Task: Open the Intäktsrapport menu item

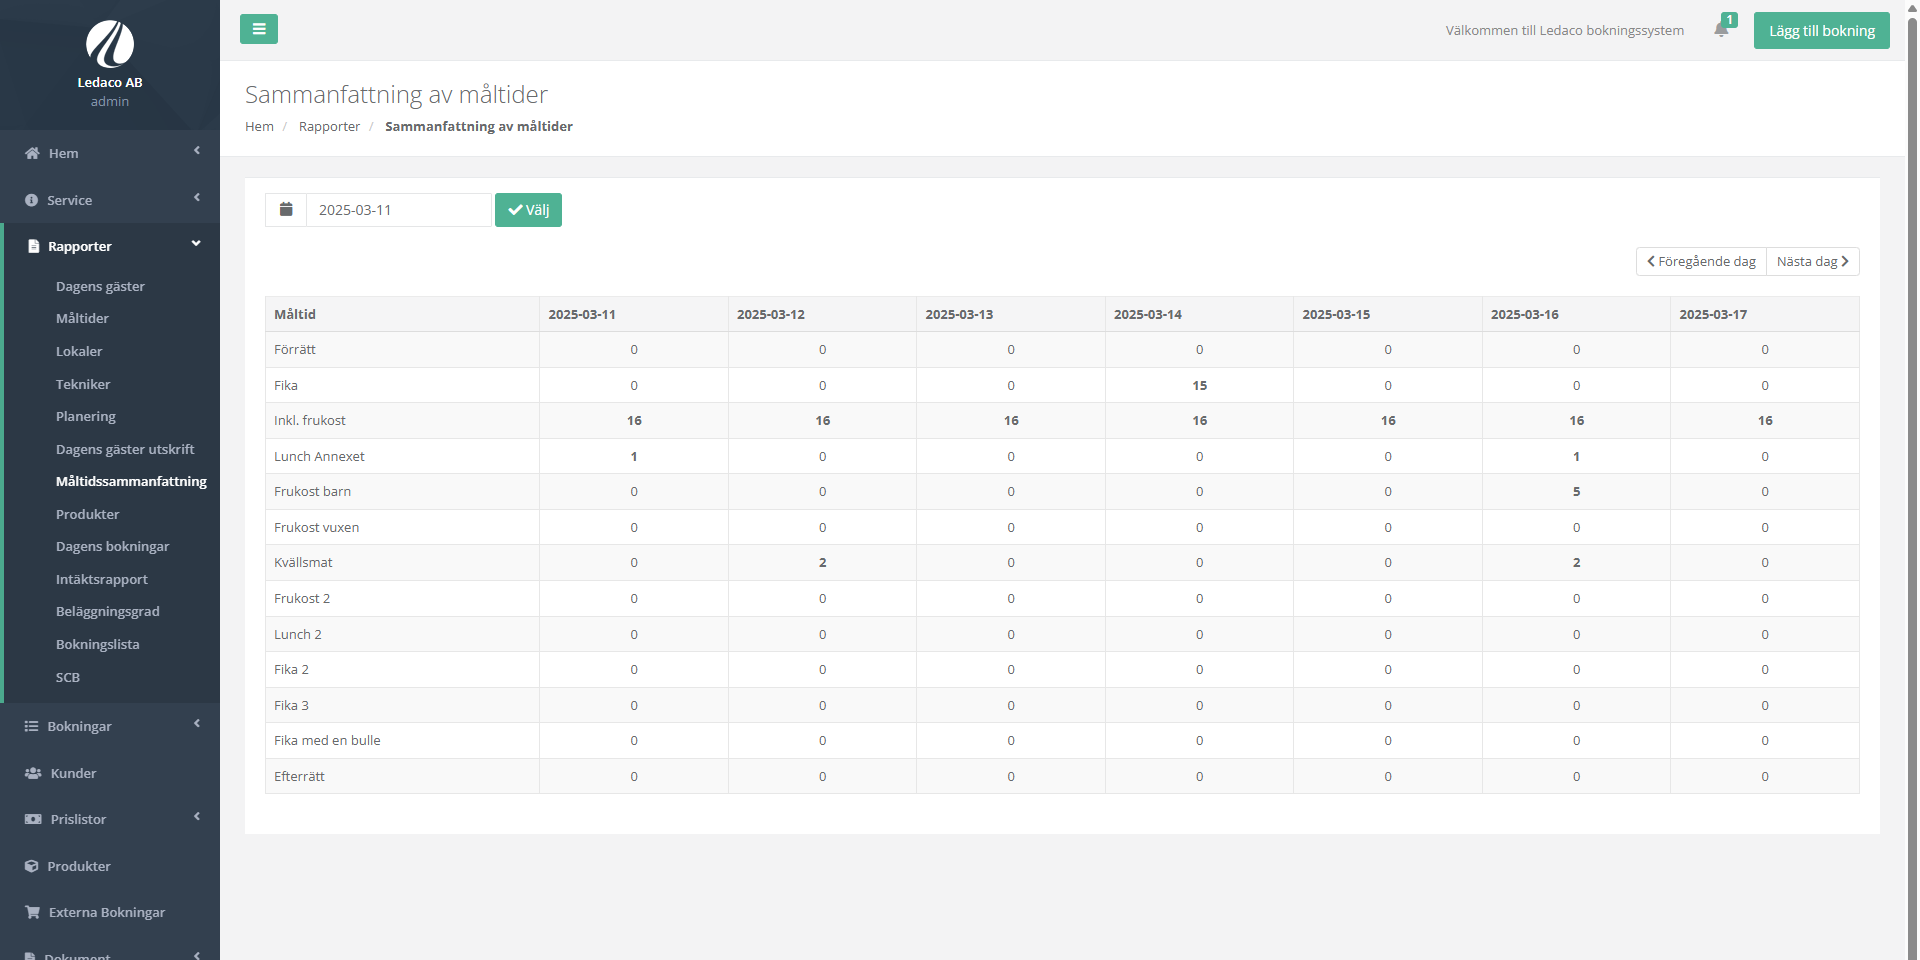Action: click(x=101, y=579)
